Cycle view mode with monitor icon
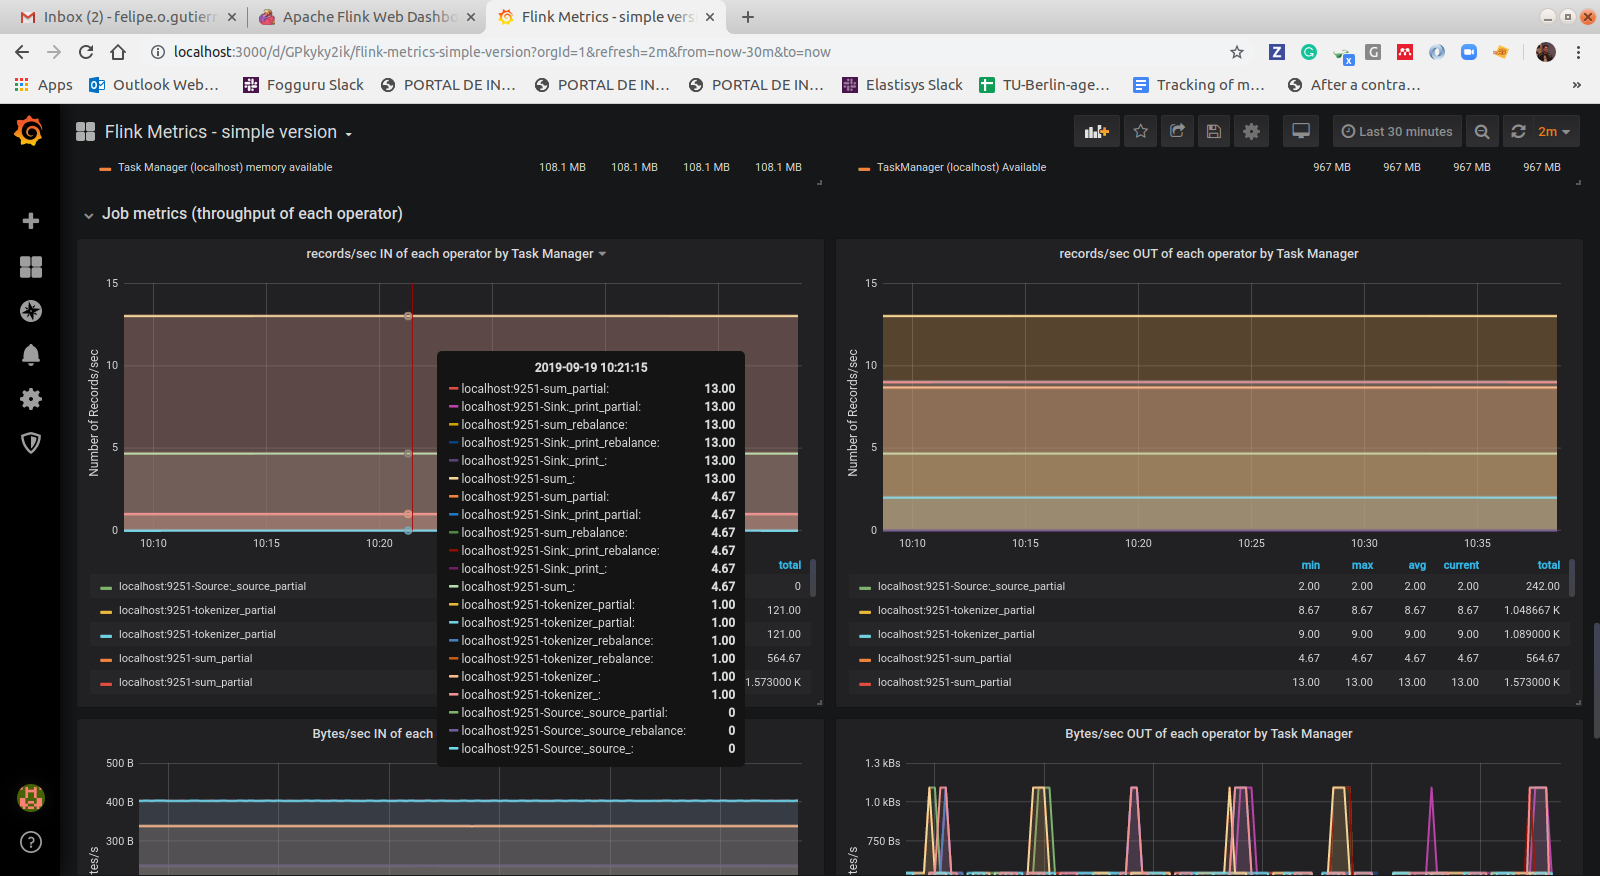1600x876 pixels. point(1301,132)
